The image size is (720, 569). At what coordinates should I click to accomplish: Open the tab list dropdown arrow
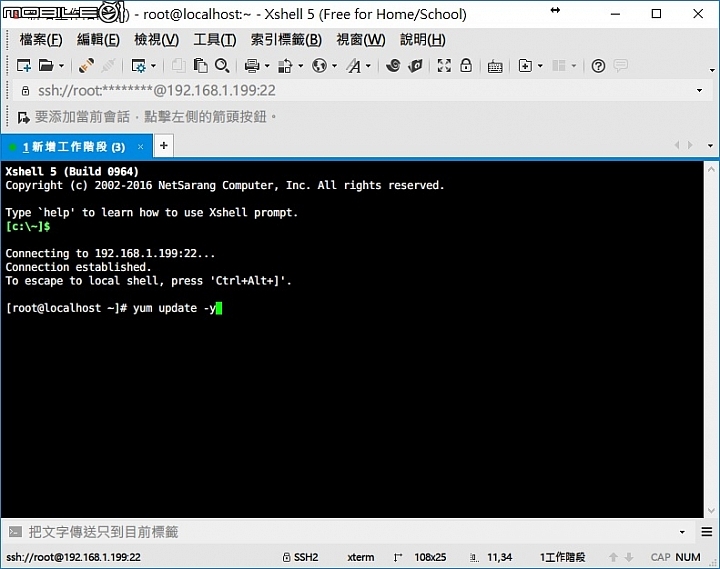pyautogui.click(x=710, y=146)
